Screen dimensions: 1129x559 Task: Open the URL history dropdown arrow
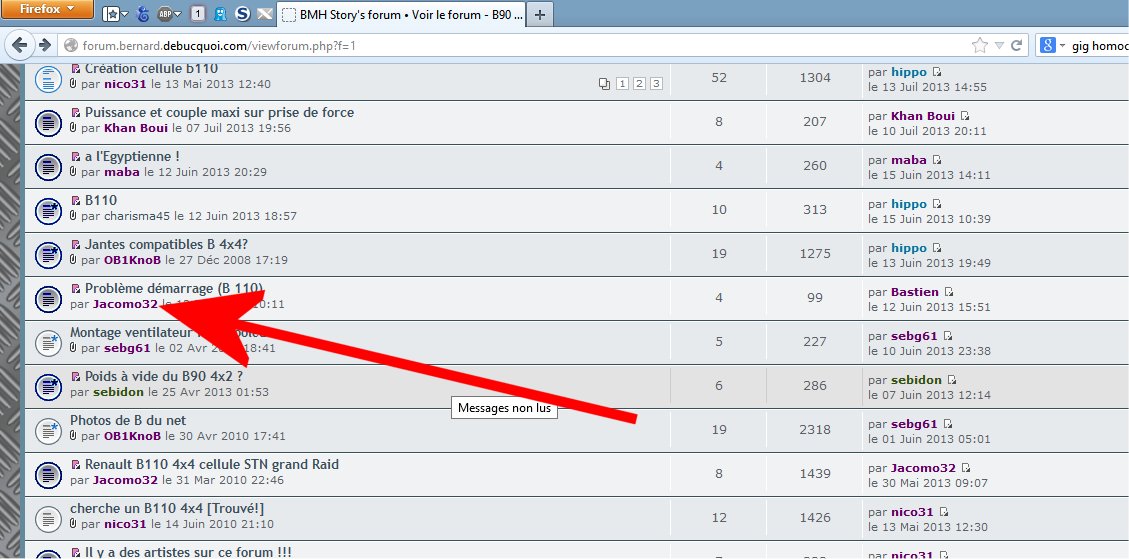pos(998,46)
